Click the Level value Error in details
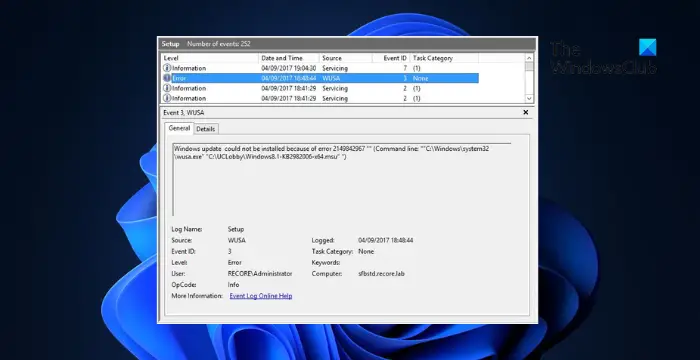 pyautogui.click(x=234, y=262)
